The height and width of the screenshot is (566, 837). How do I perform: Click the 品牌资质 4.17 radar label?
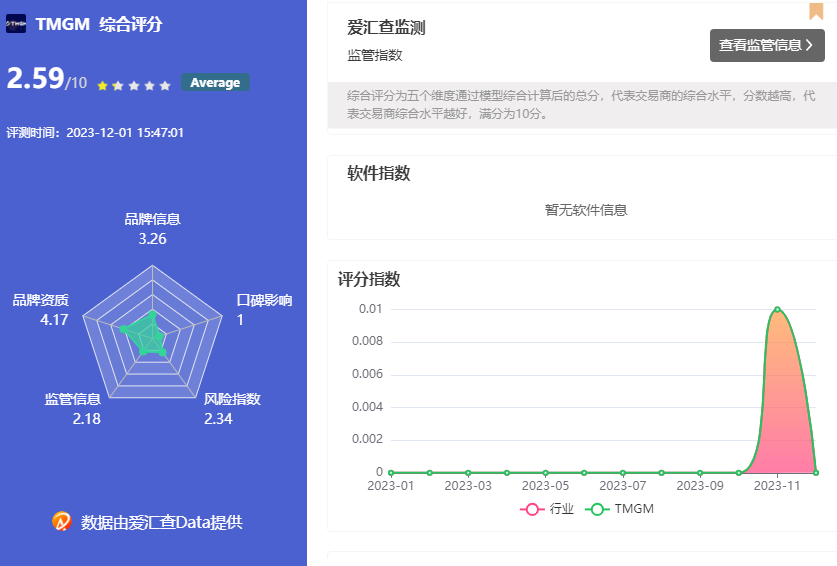point(41,310)
